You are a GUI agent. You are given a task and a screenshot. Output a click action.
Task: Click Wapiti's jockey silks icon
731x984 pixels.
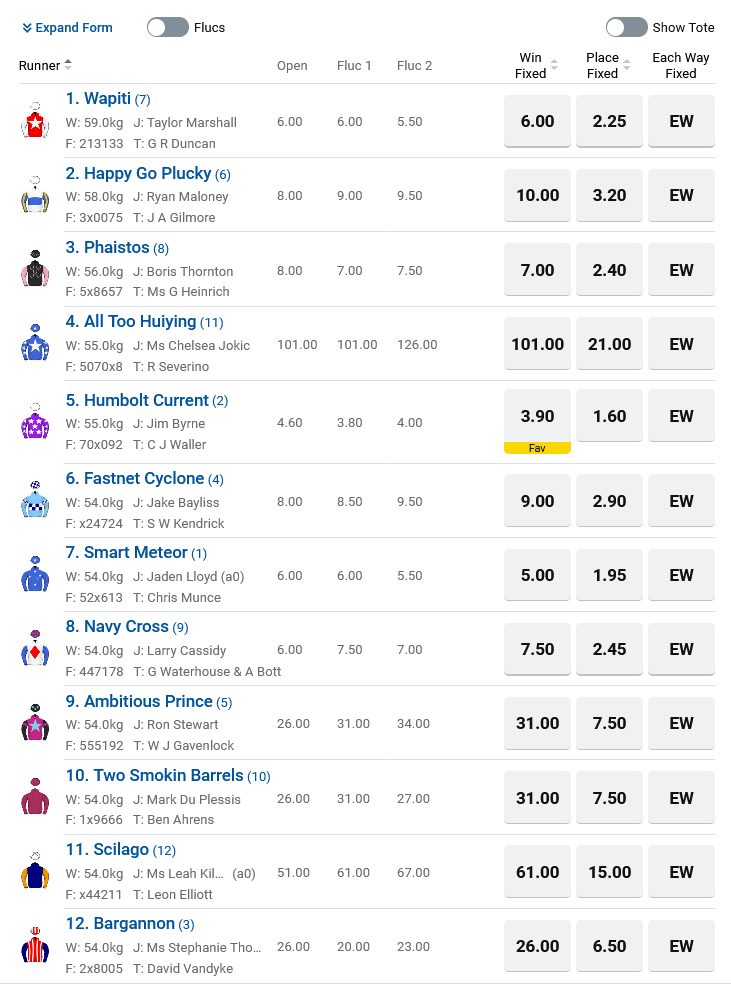[35, 121]
